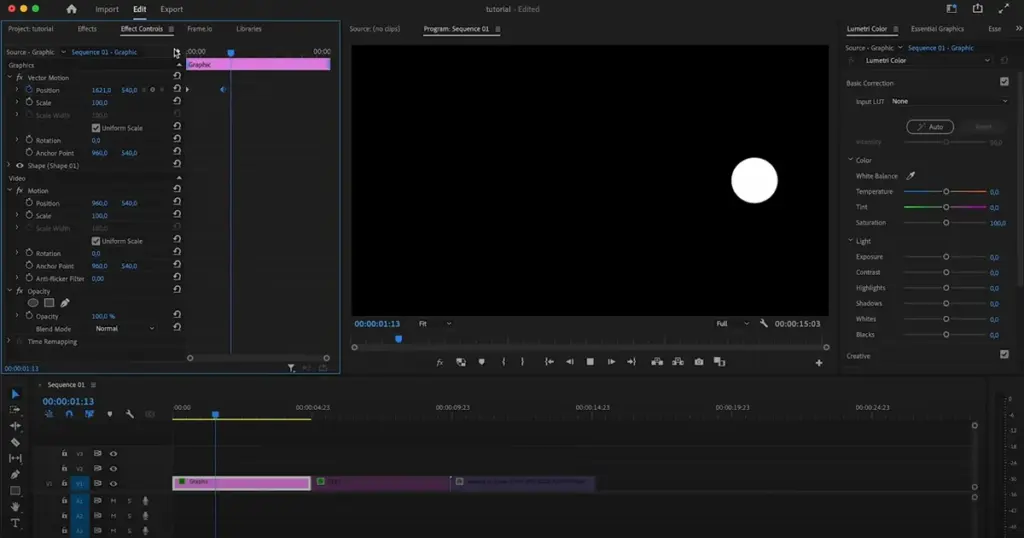The height and width of the screenshot is (538, 1024).
Task: Open the Effects panel tab
Action: [x=87, y=29]
